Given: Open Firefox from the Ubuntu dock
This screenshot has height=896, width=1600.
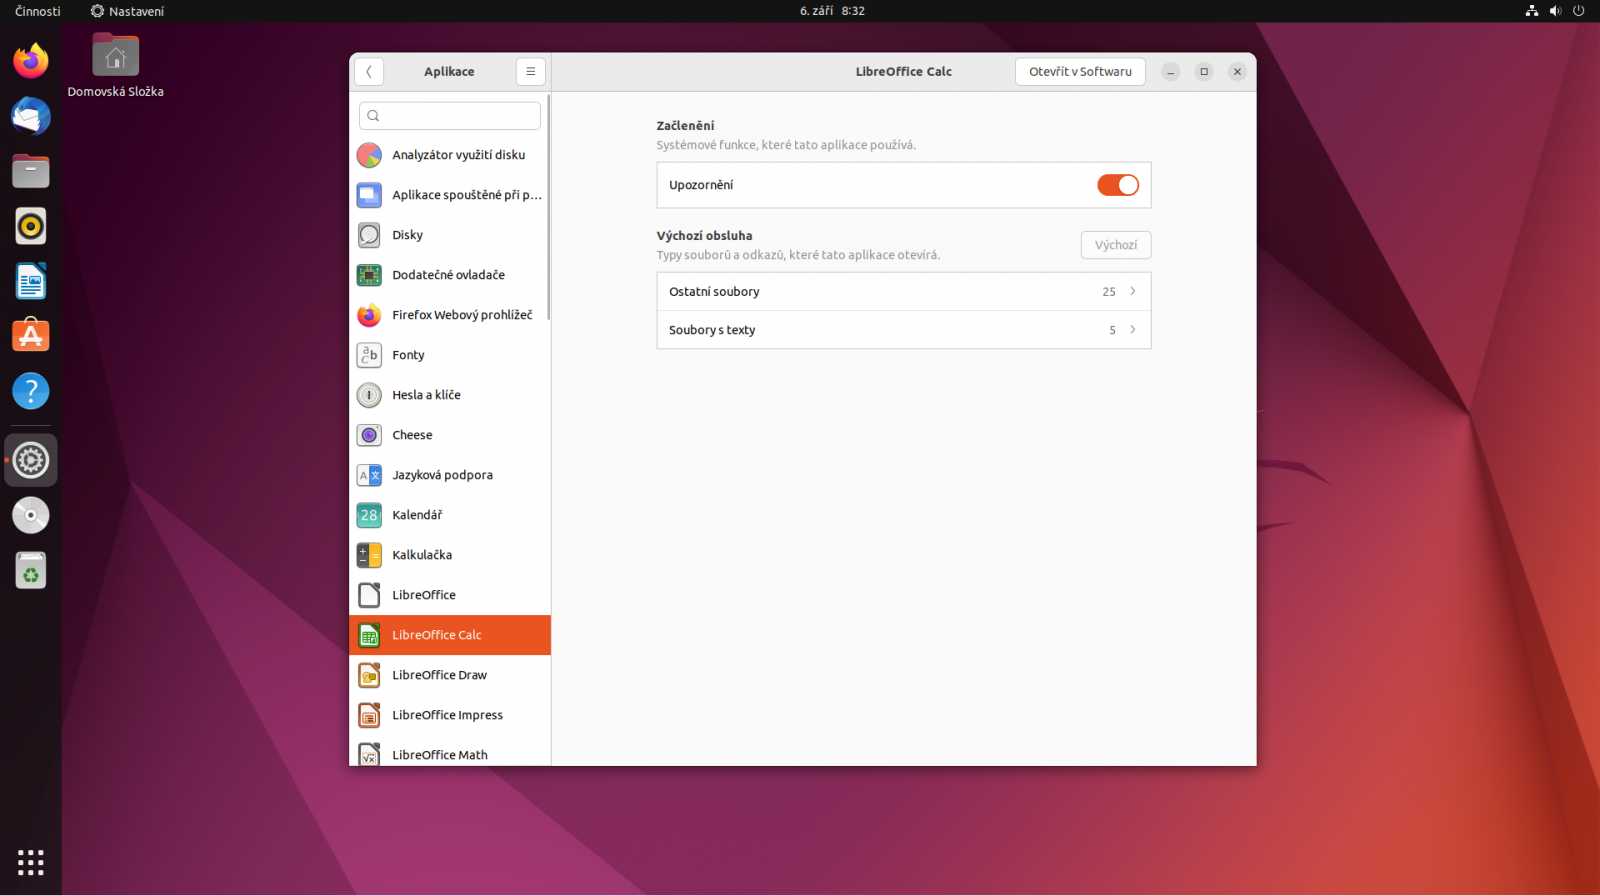Looking at the screenshot, I should [31, 61].
